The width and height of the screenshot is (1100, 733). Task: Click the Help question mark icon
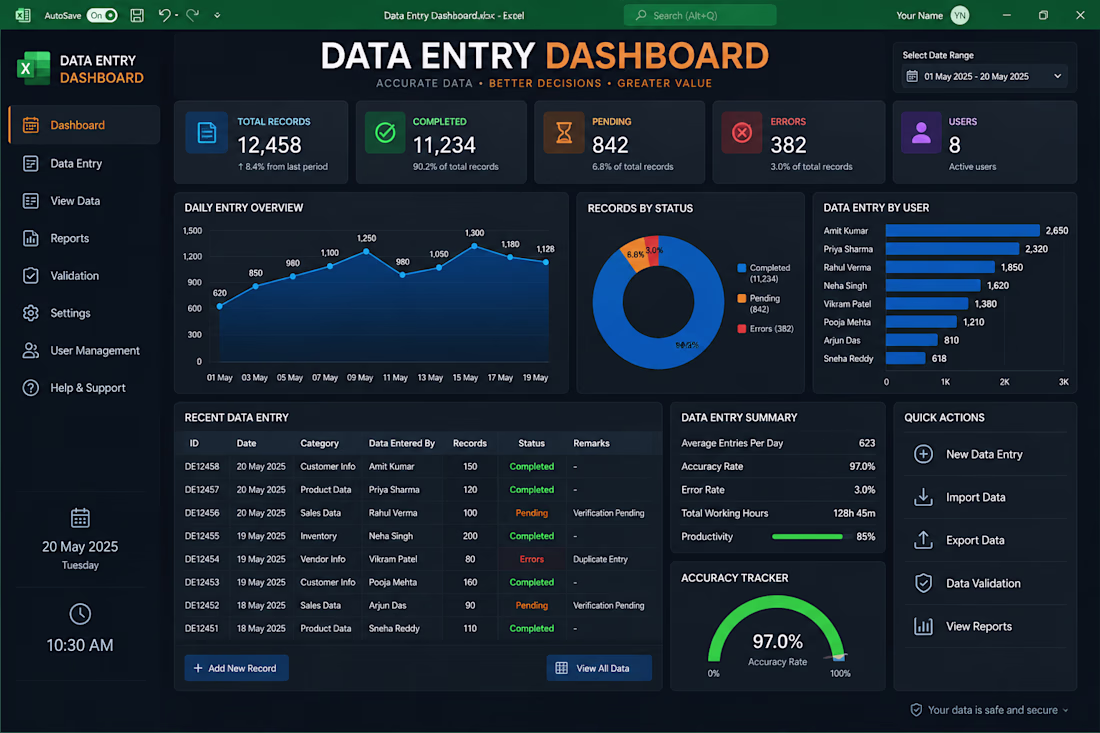click(30, 388)
